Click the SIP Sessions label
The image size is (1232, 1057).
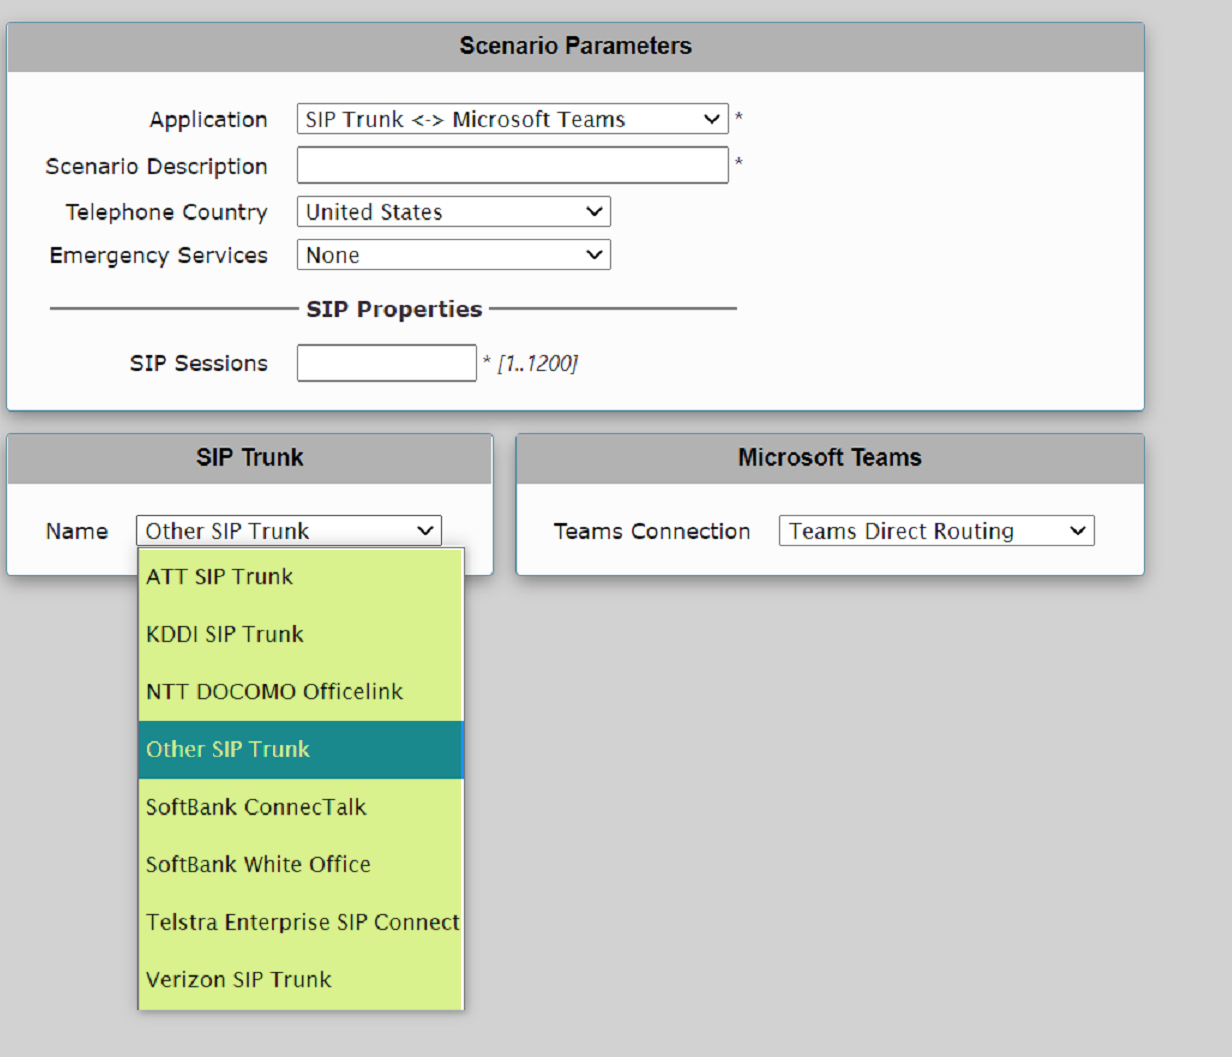pyautogui.click(x=198, y=364)
